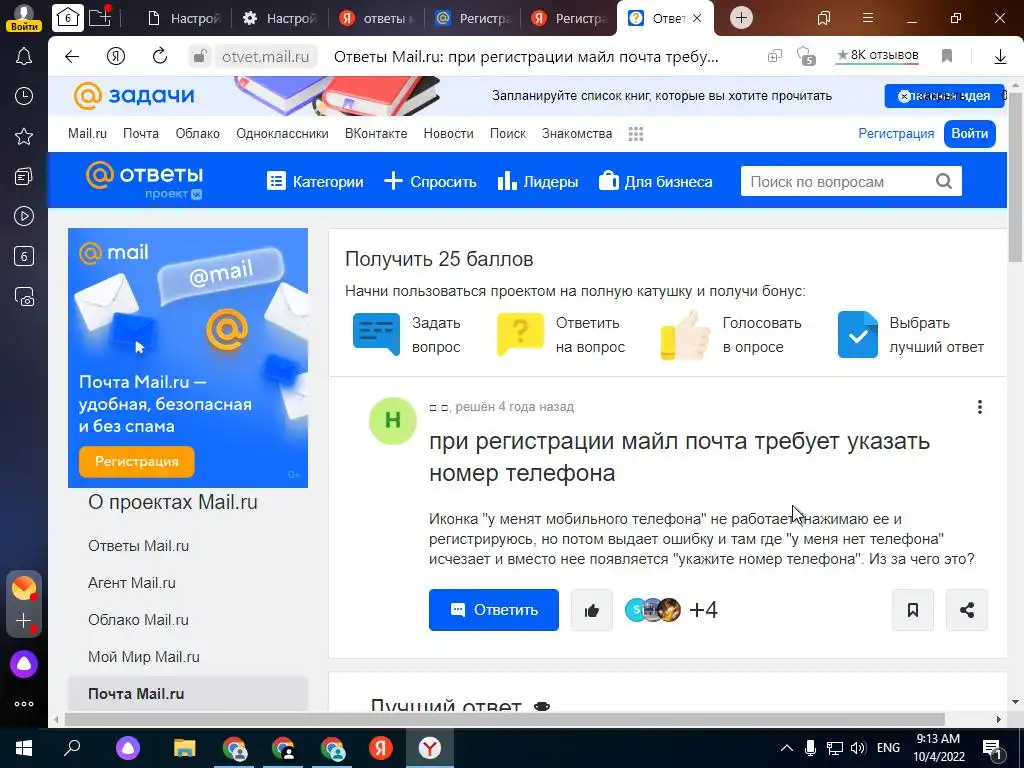Image resolution: width=1024 pixels, height=768 pixels.
Task: Click the blue Войти button
Action: click(969, 133)
